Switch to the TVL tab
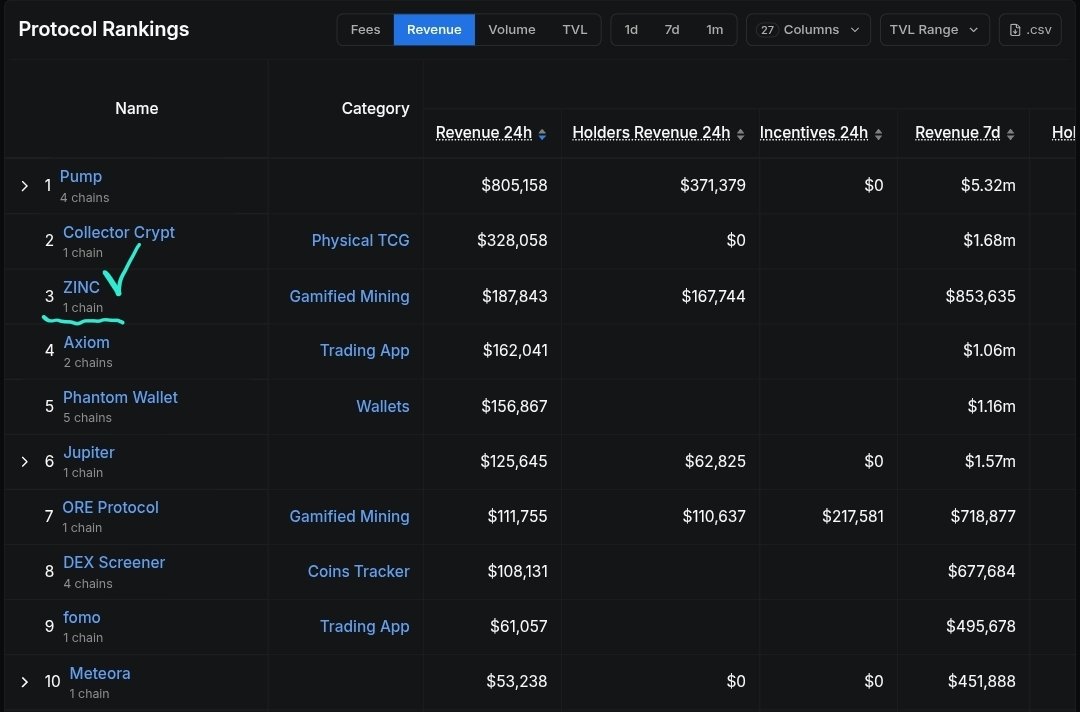1080x712 pixels. 574,30
